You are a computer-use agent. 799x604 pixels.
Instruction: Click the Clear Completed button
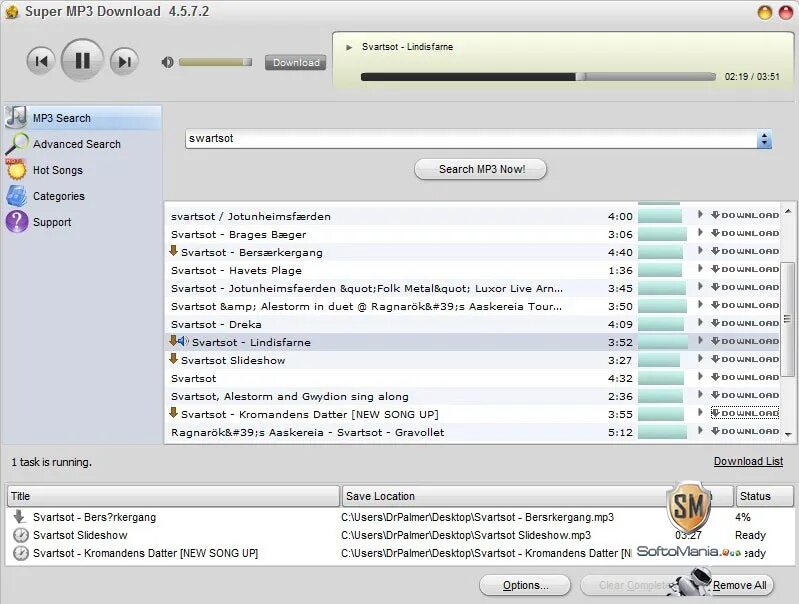point(633,585)
